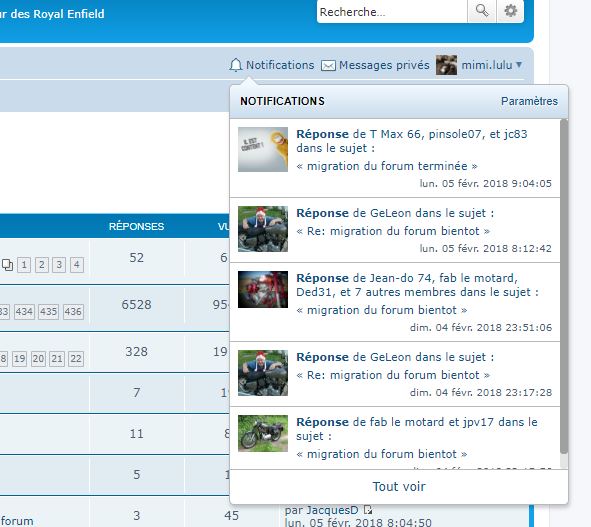
Task: Go to page 21 of 328-reply topic
Action: click(57, 358)
